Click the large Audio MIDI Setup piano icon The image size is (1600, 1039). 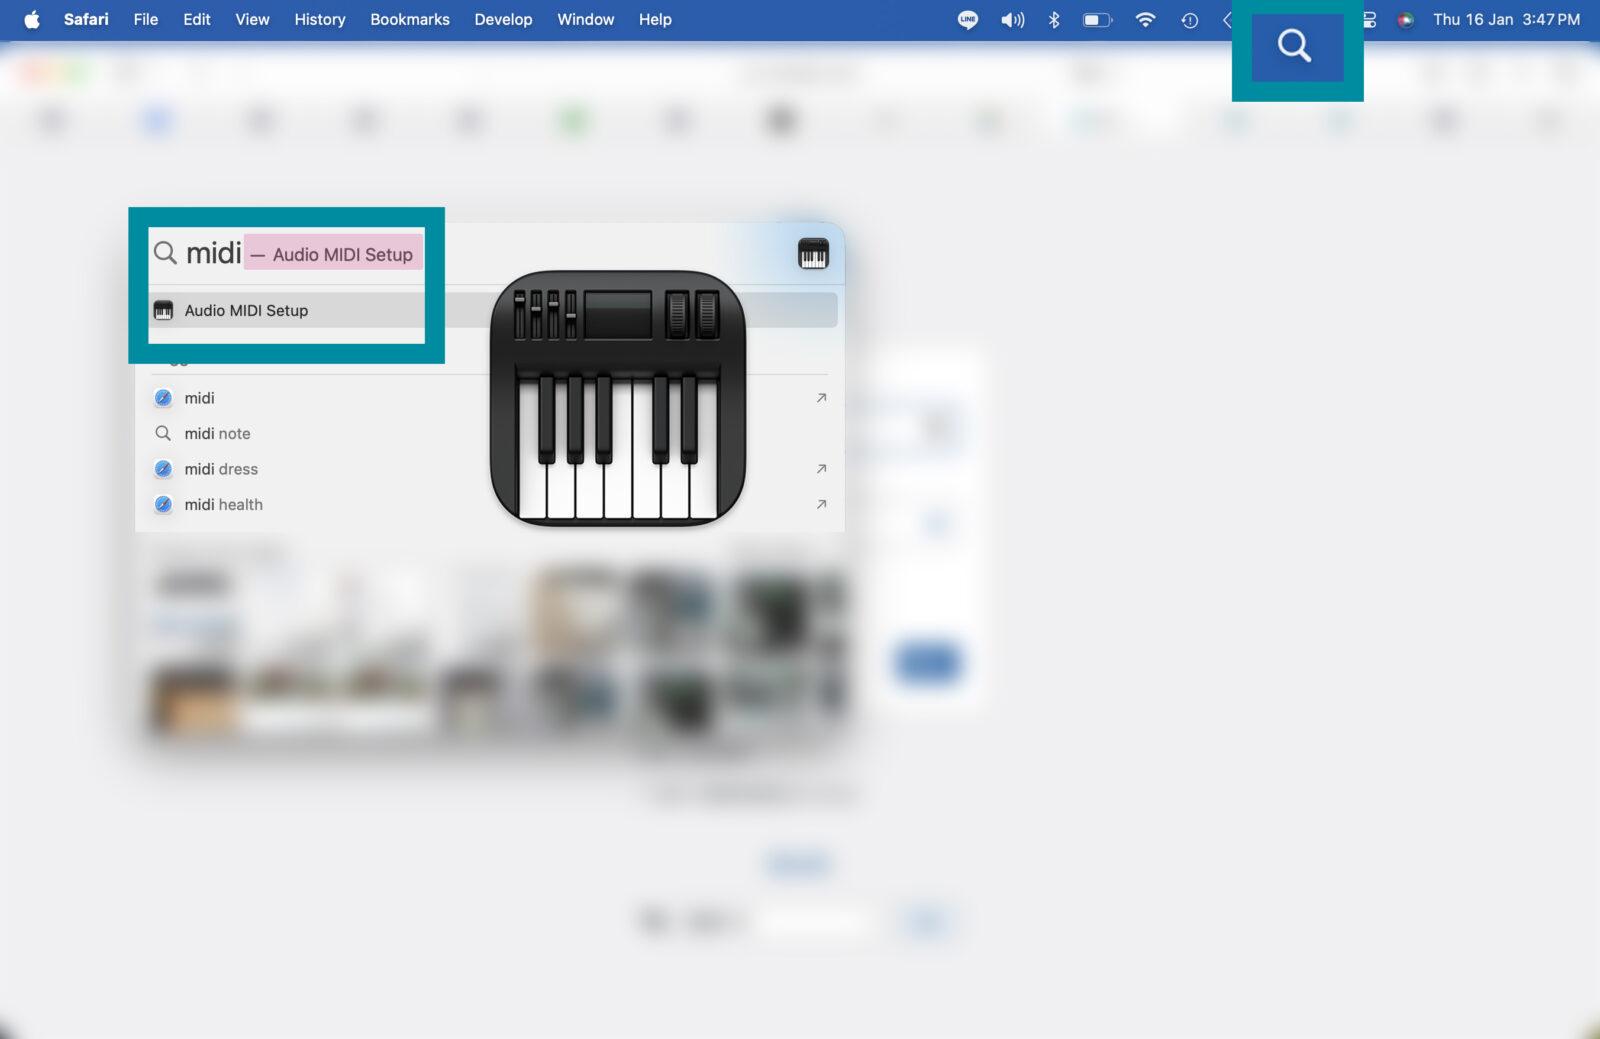617,397
